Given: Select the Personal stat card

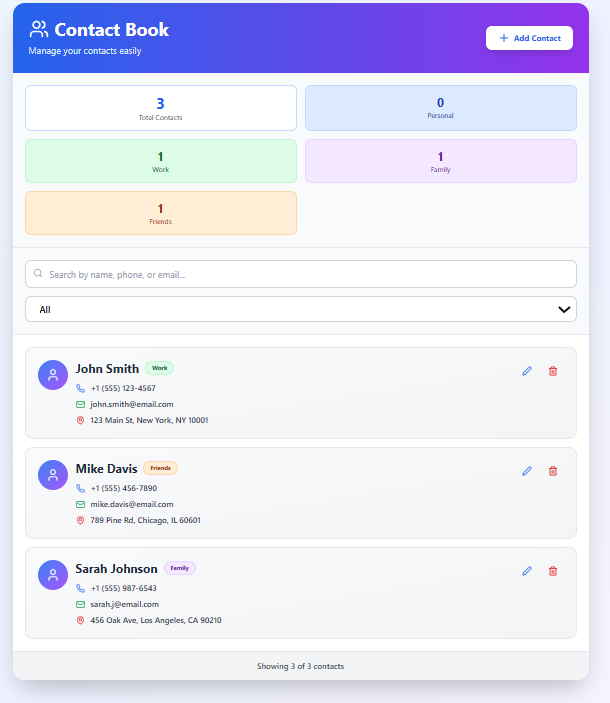Looking at the screenshot, I should 440,108.
